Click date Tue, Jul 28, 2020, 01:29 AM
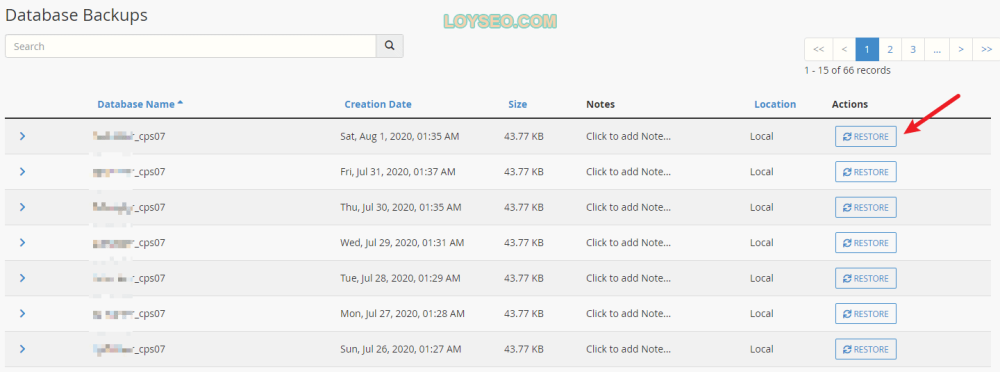The image size is (1000, 372). tap(400, 278)
